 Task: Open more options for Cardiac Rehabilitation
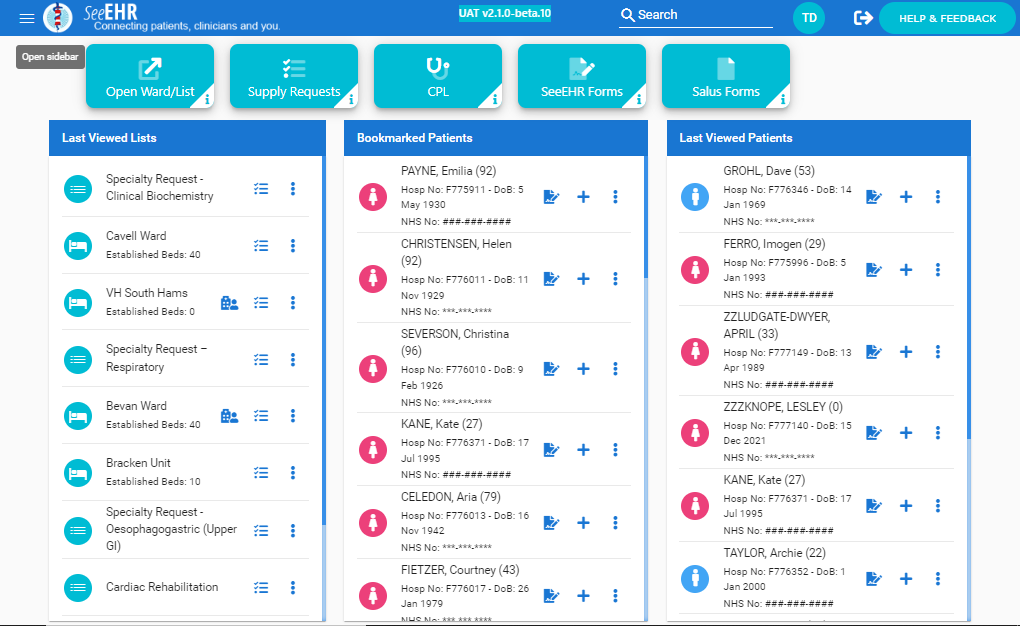293,588
